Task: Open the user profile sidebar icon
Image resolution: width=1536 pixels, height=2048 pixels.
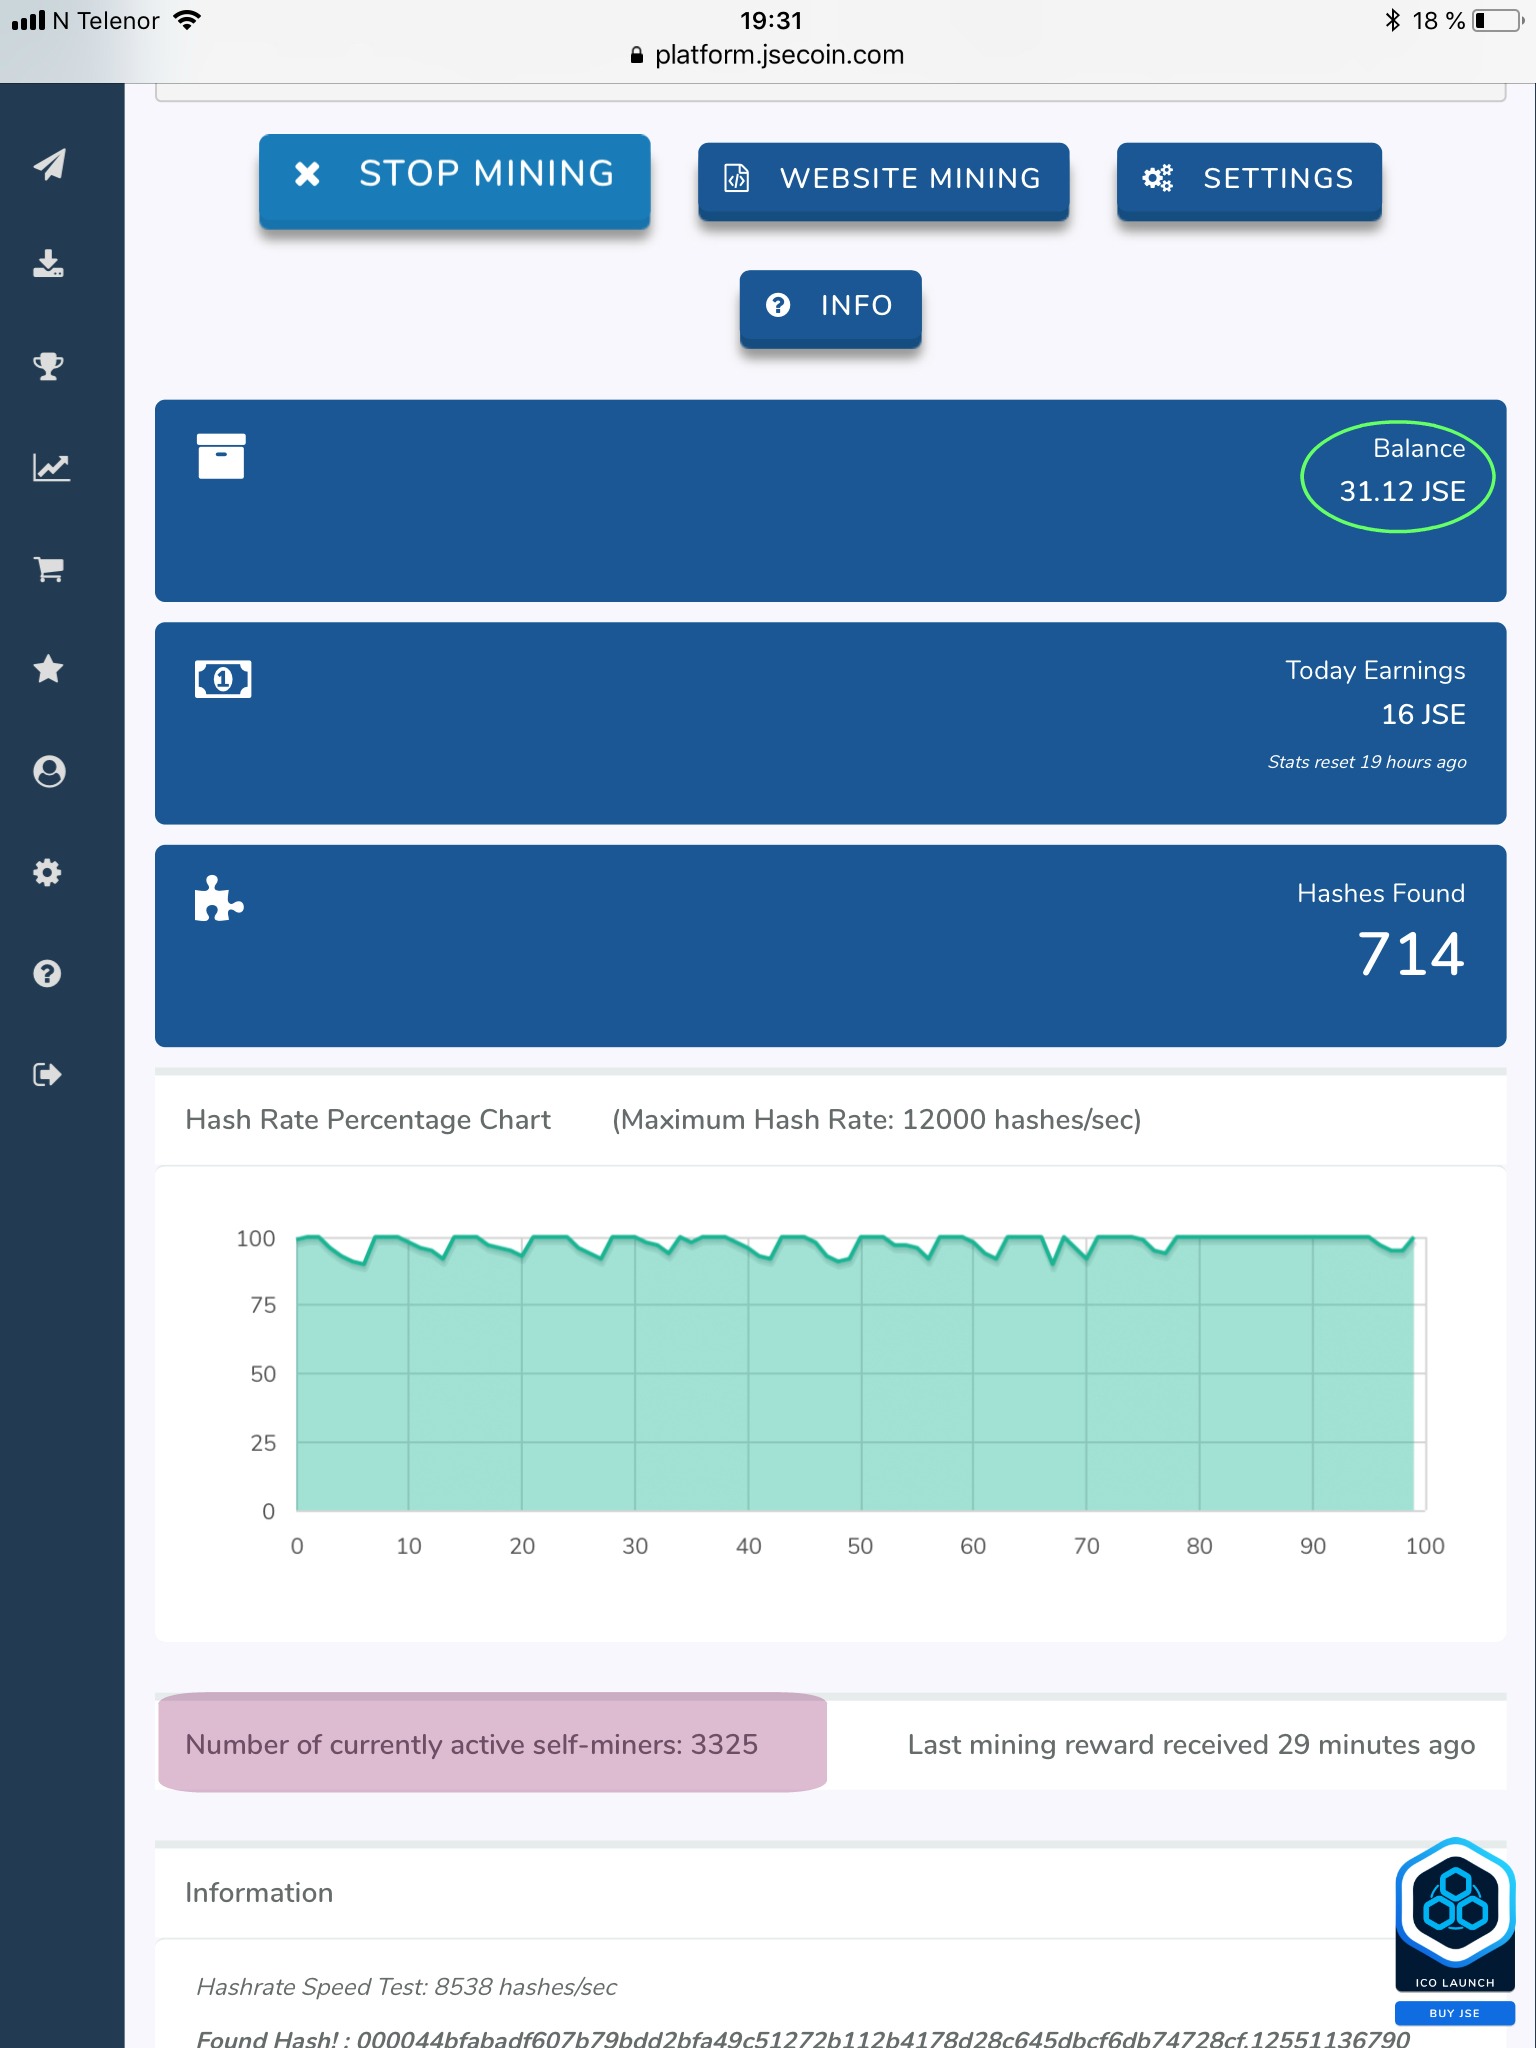Action: (x=49, y=771)
